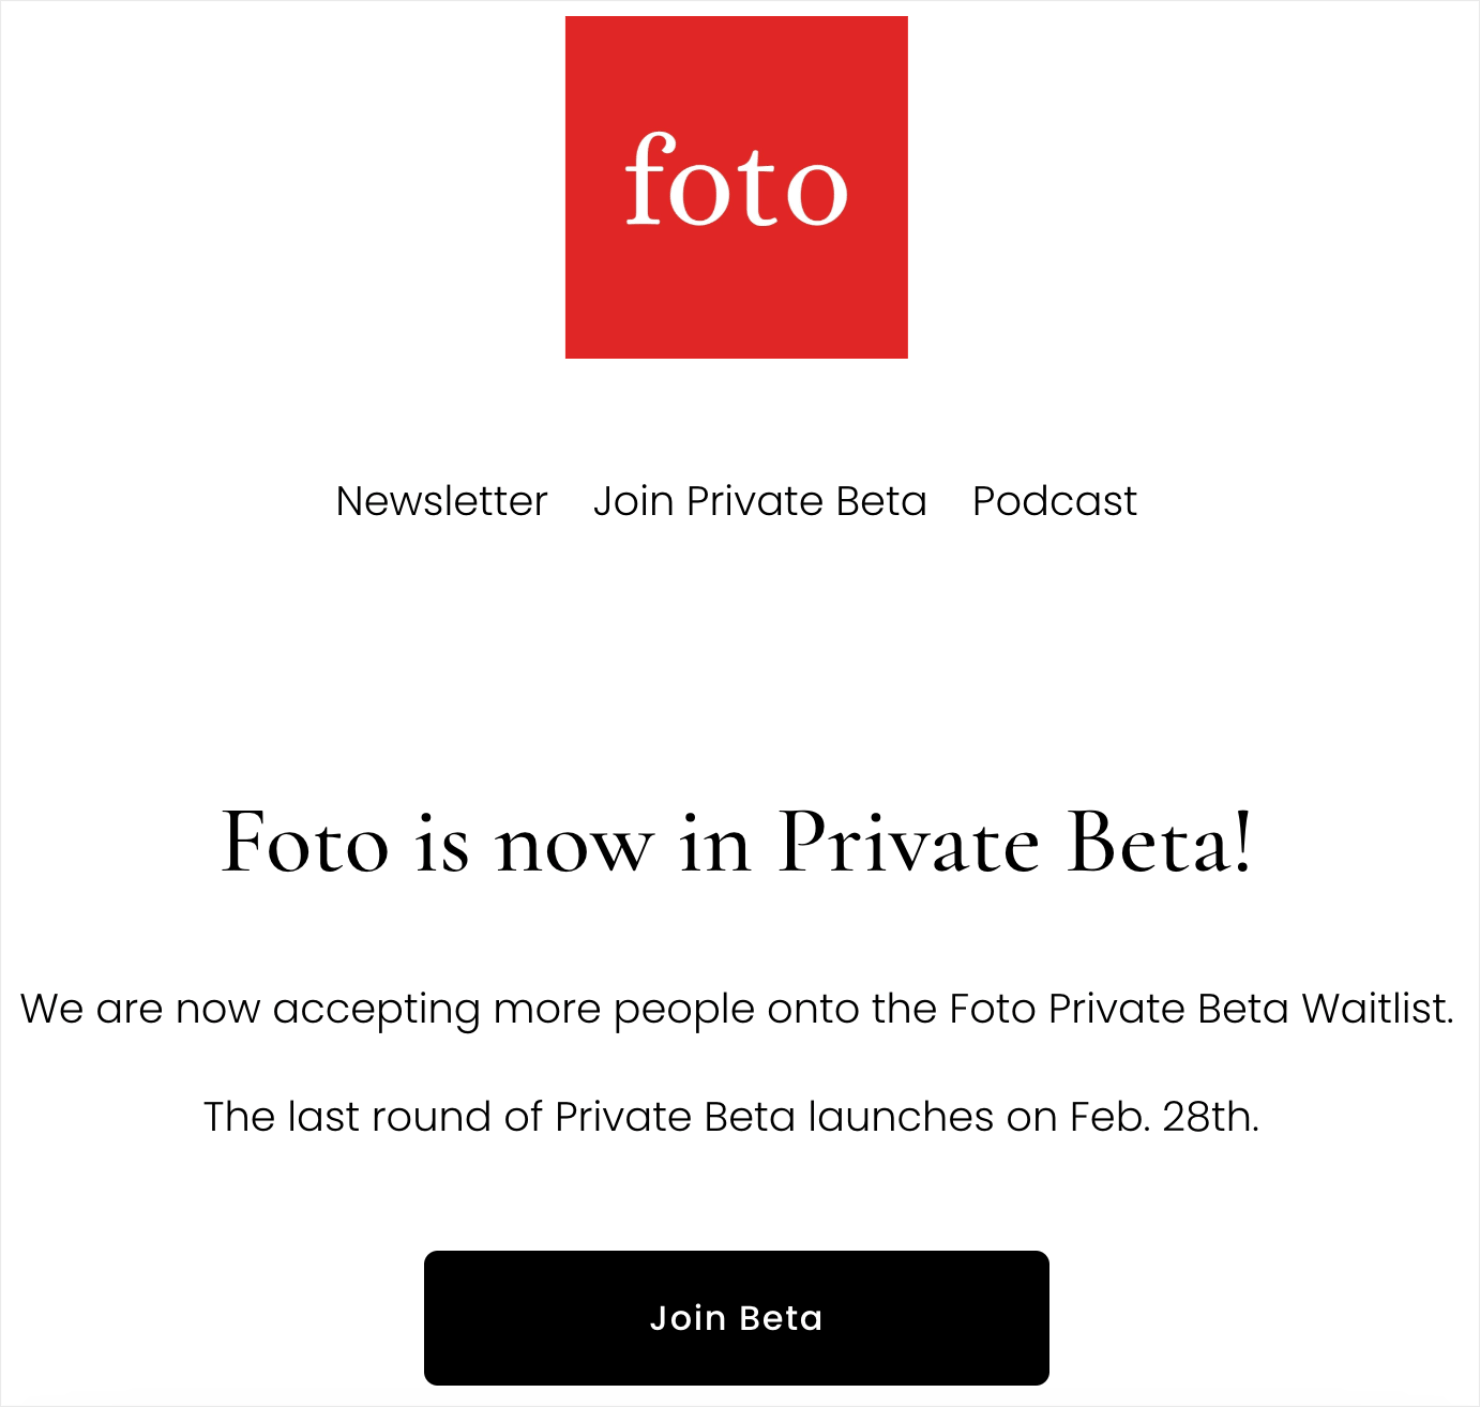The width and height of the screenshot is (1480, 1407).
Task: Select Join Private Beta in navigation
Action: pos(760,501)
